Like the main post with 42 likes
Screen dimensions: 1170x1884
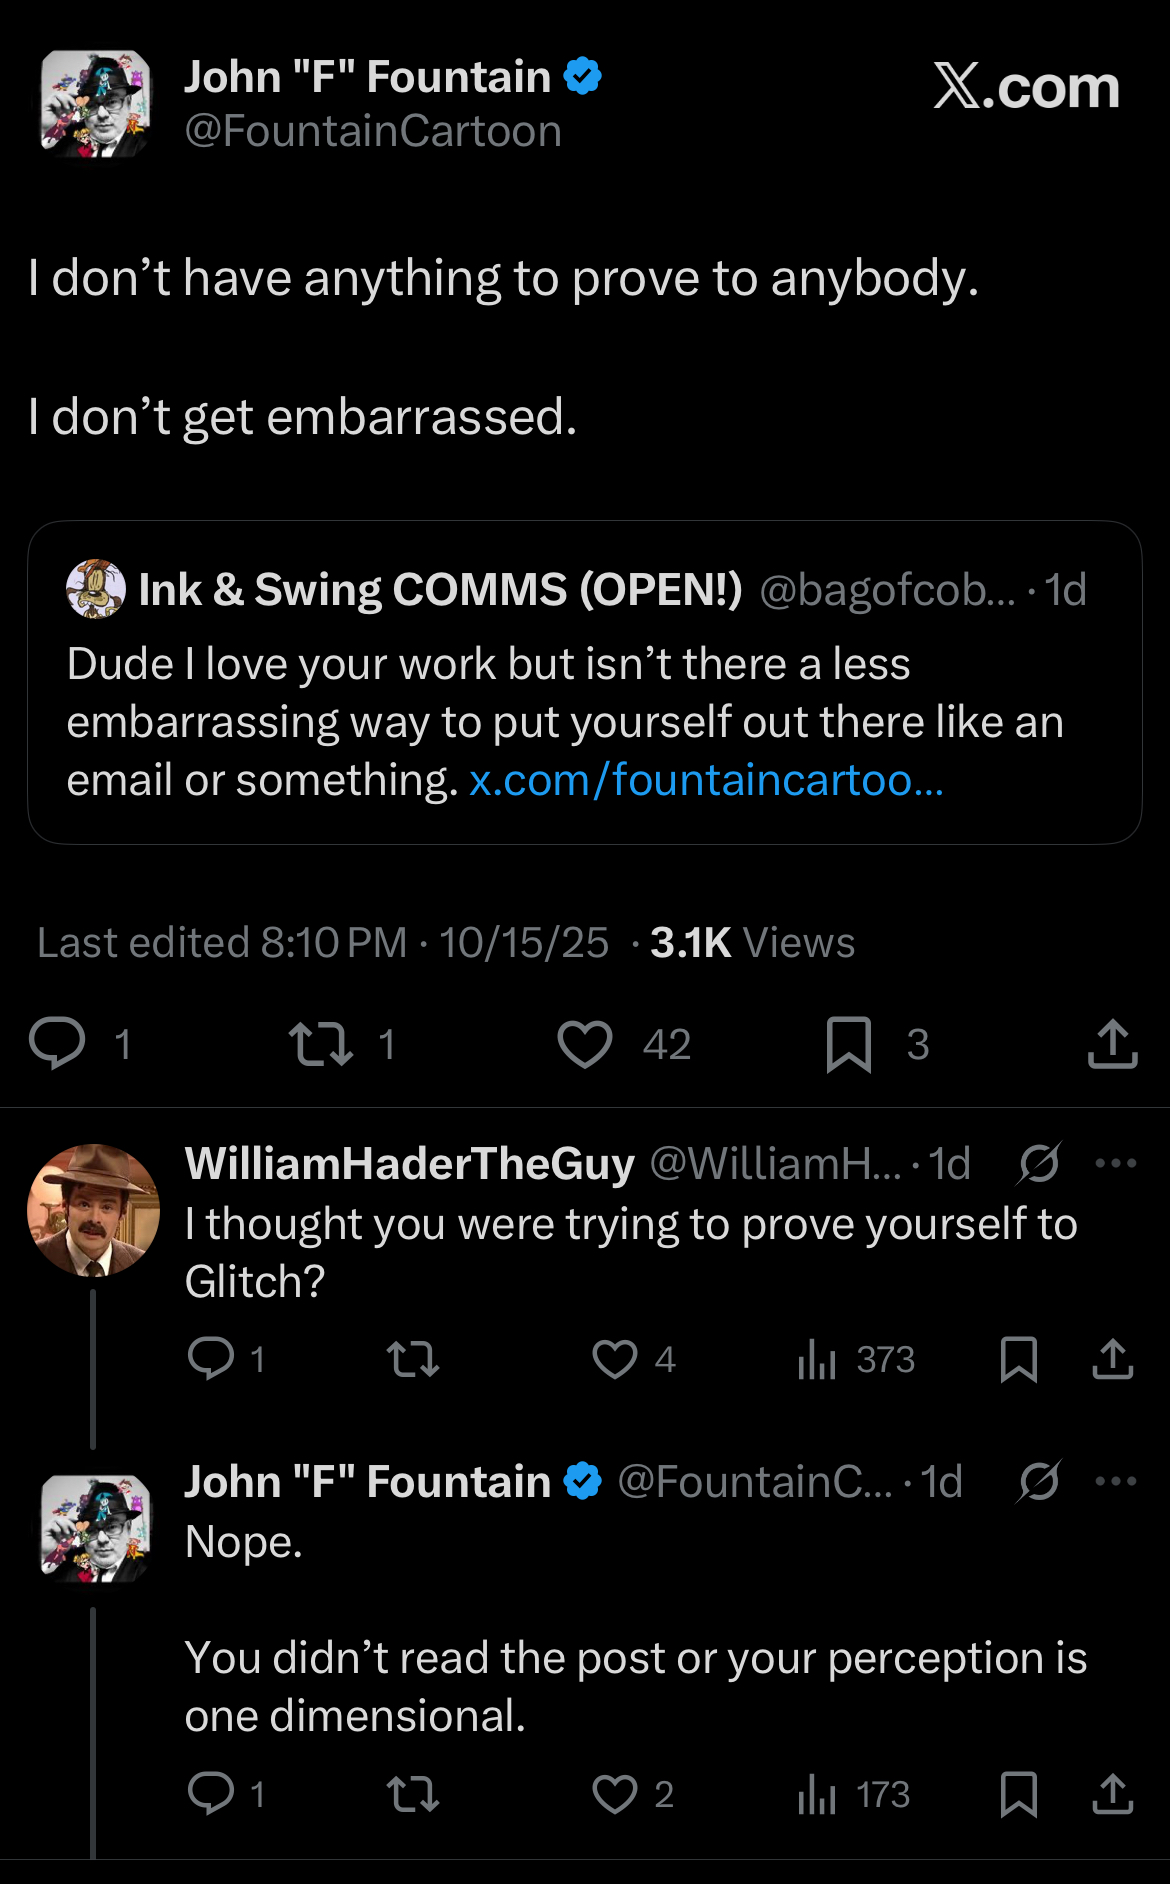click(585, 1044)
